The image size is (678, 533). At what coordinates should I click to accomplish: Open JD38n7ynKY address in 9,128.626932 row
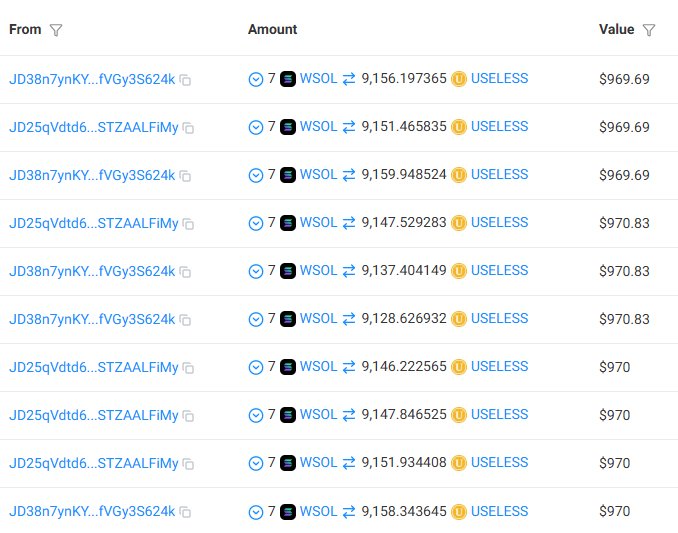click(92, 319)
